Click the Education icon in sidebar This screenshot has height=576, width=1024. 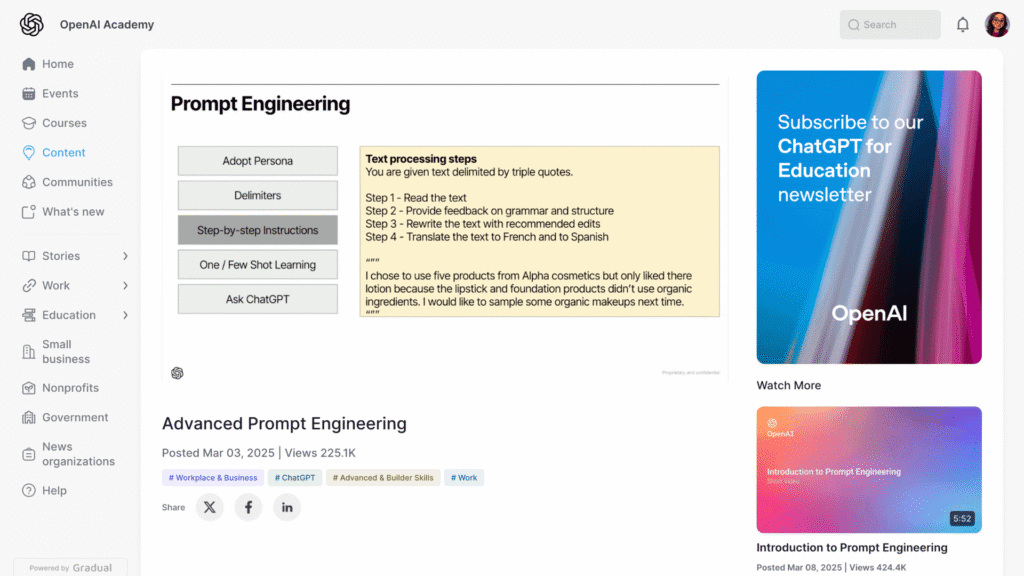click(29, 315)
